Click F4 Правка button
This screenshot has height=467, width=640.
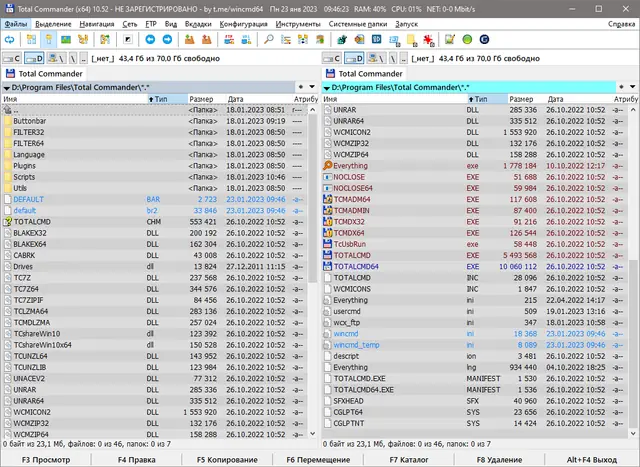coord(137,460)
